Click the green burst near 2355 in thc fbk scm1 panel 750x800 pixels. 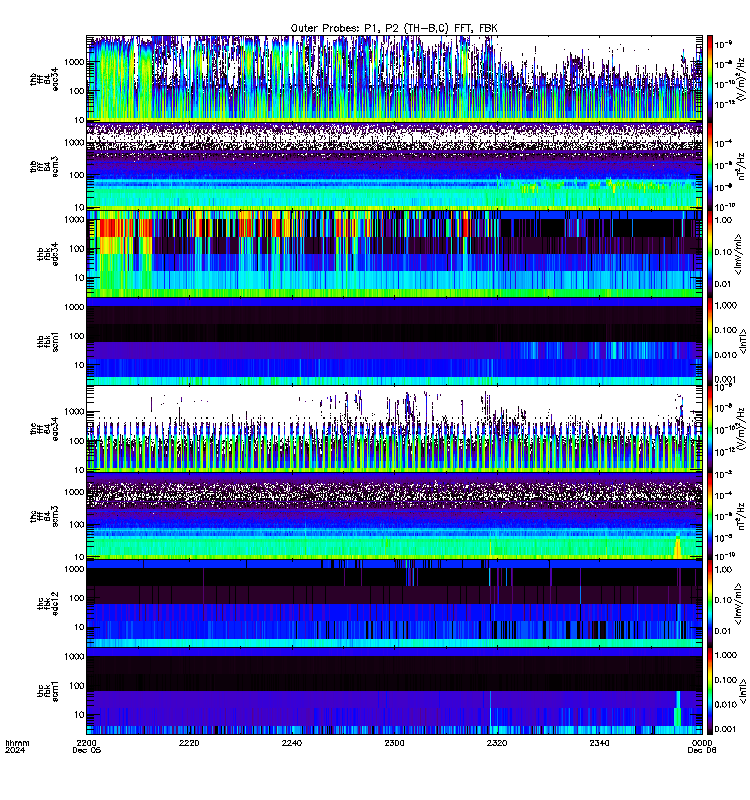coord(678,709)
